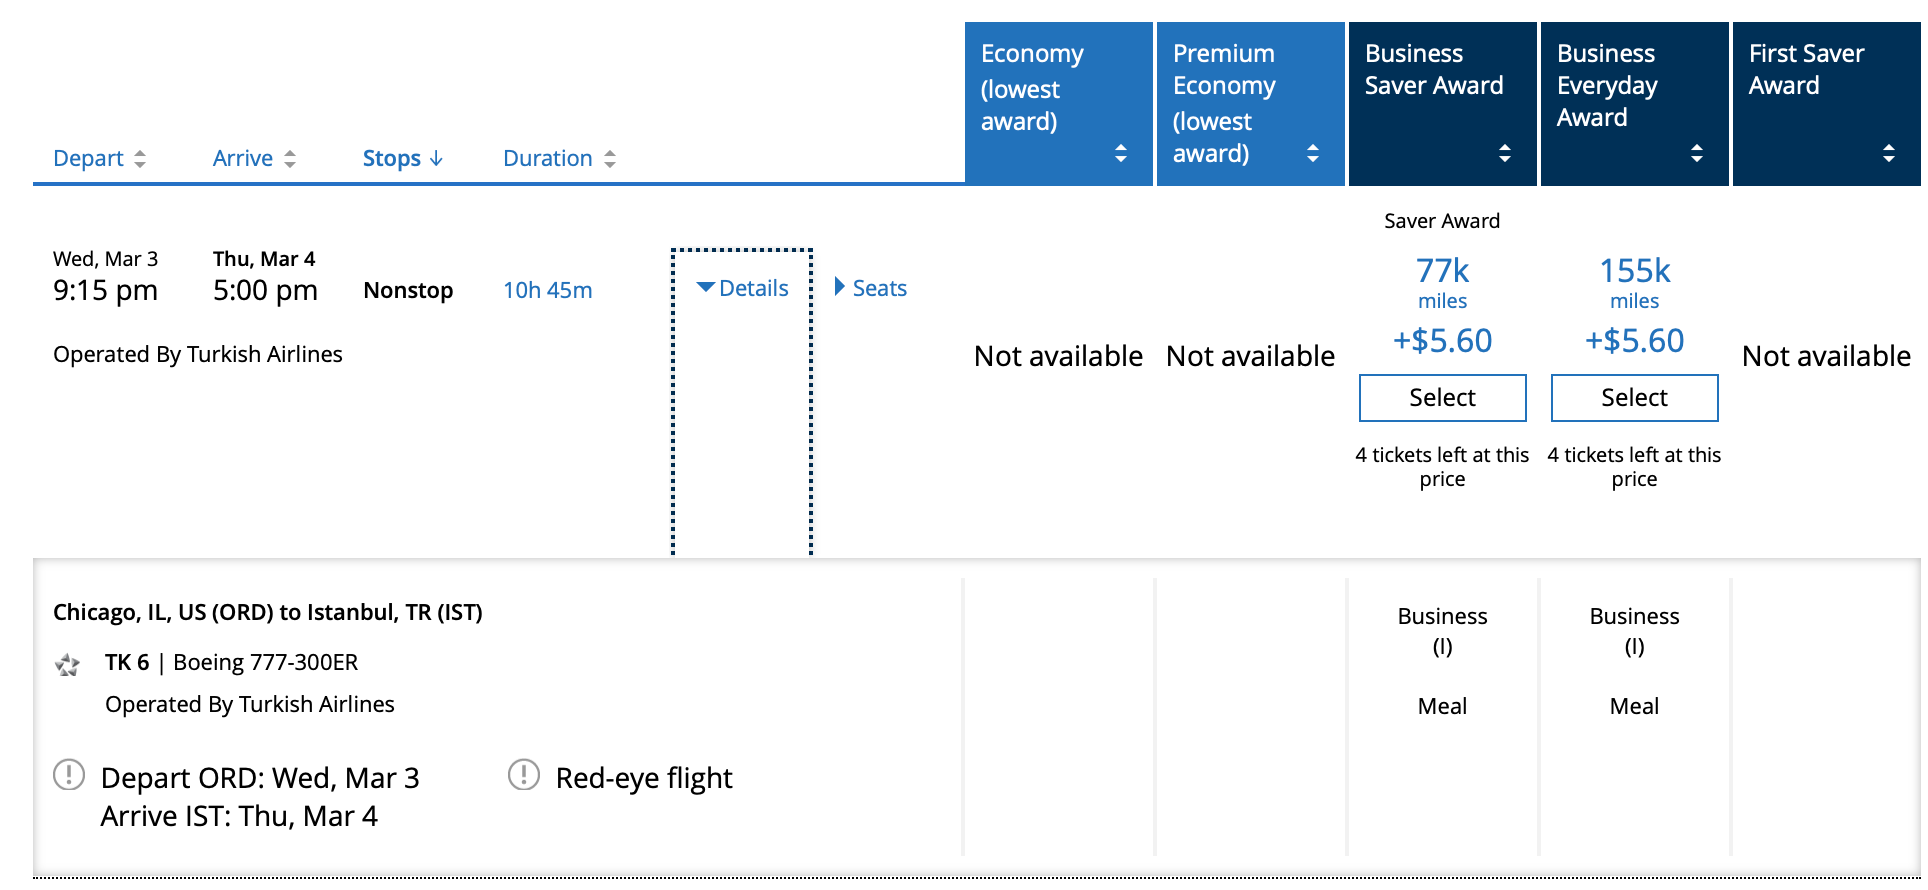Click the Business Everyday Award sort icon
The image size is (1928, 890).
(1697, 154)
